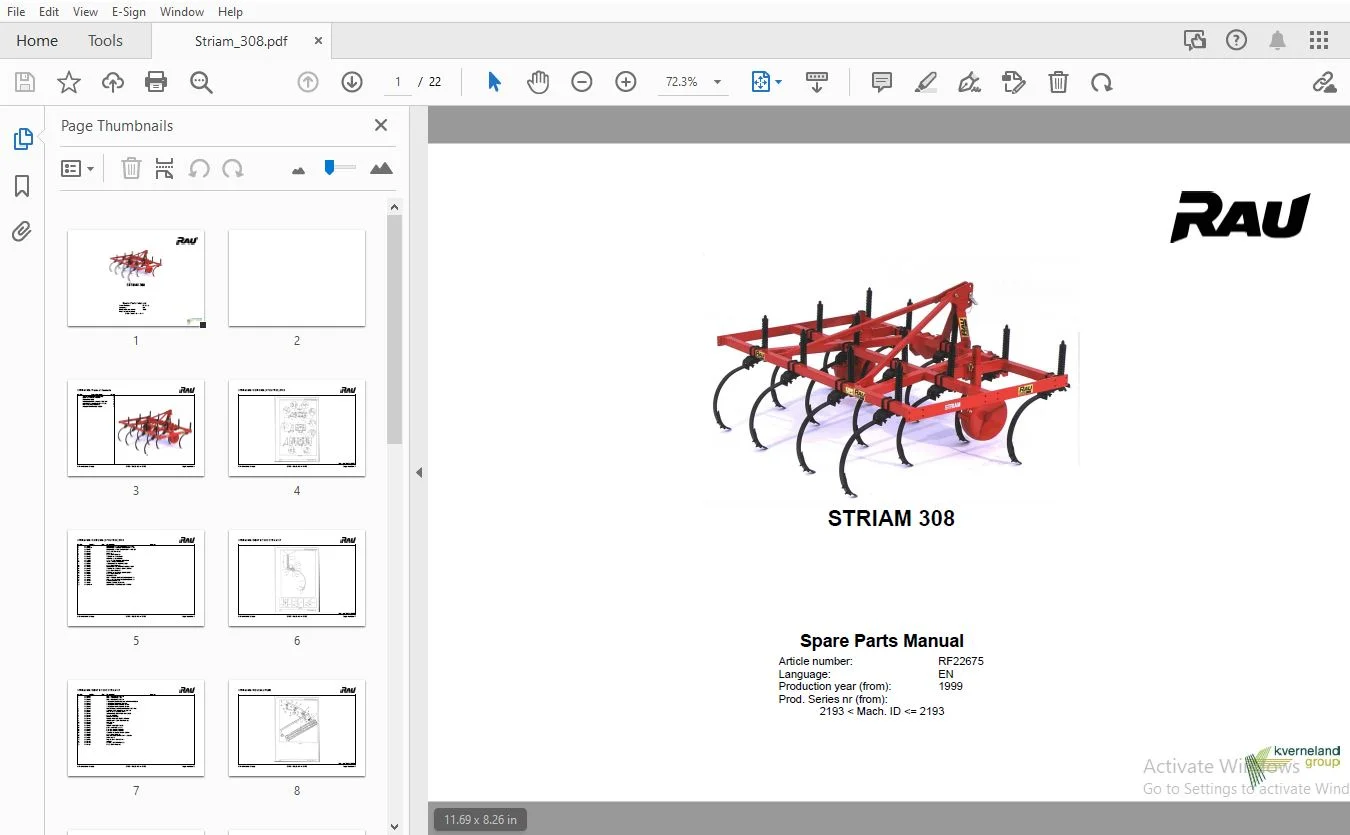Switch to the Home tab
This screenshot has width=1350, height=835.
point(37,41)
